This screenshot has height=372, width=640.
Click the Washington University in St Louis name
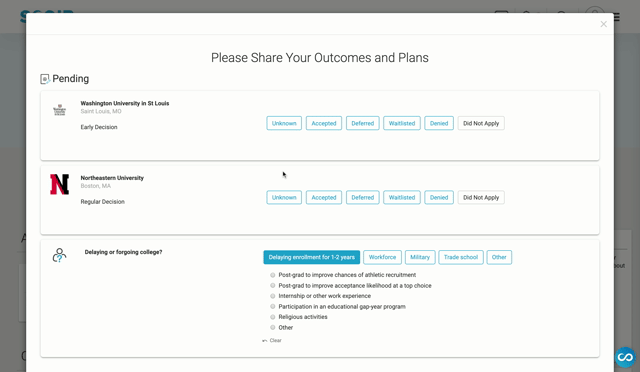(x=124, y=103)
